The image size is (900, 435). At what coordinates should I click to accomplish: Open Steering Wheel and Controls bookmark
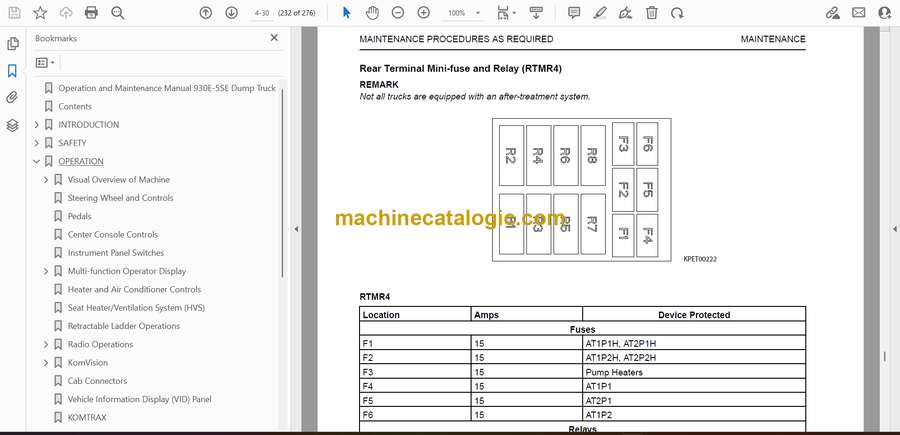click(x=121, y=198)
